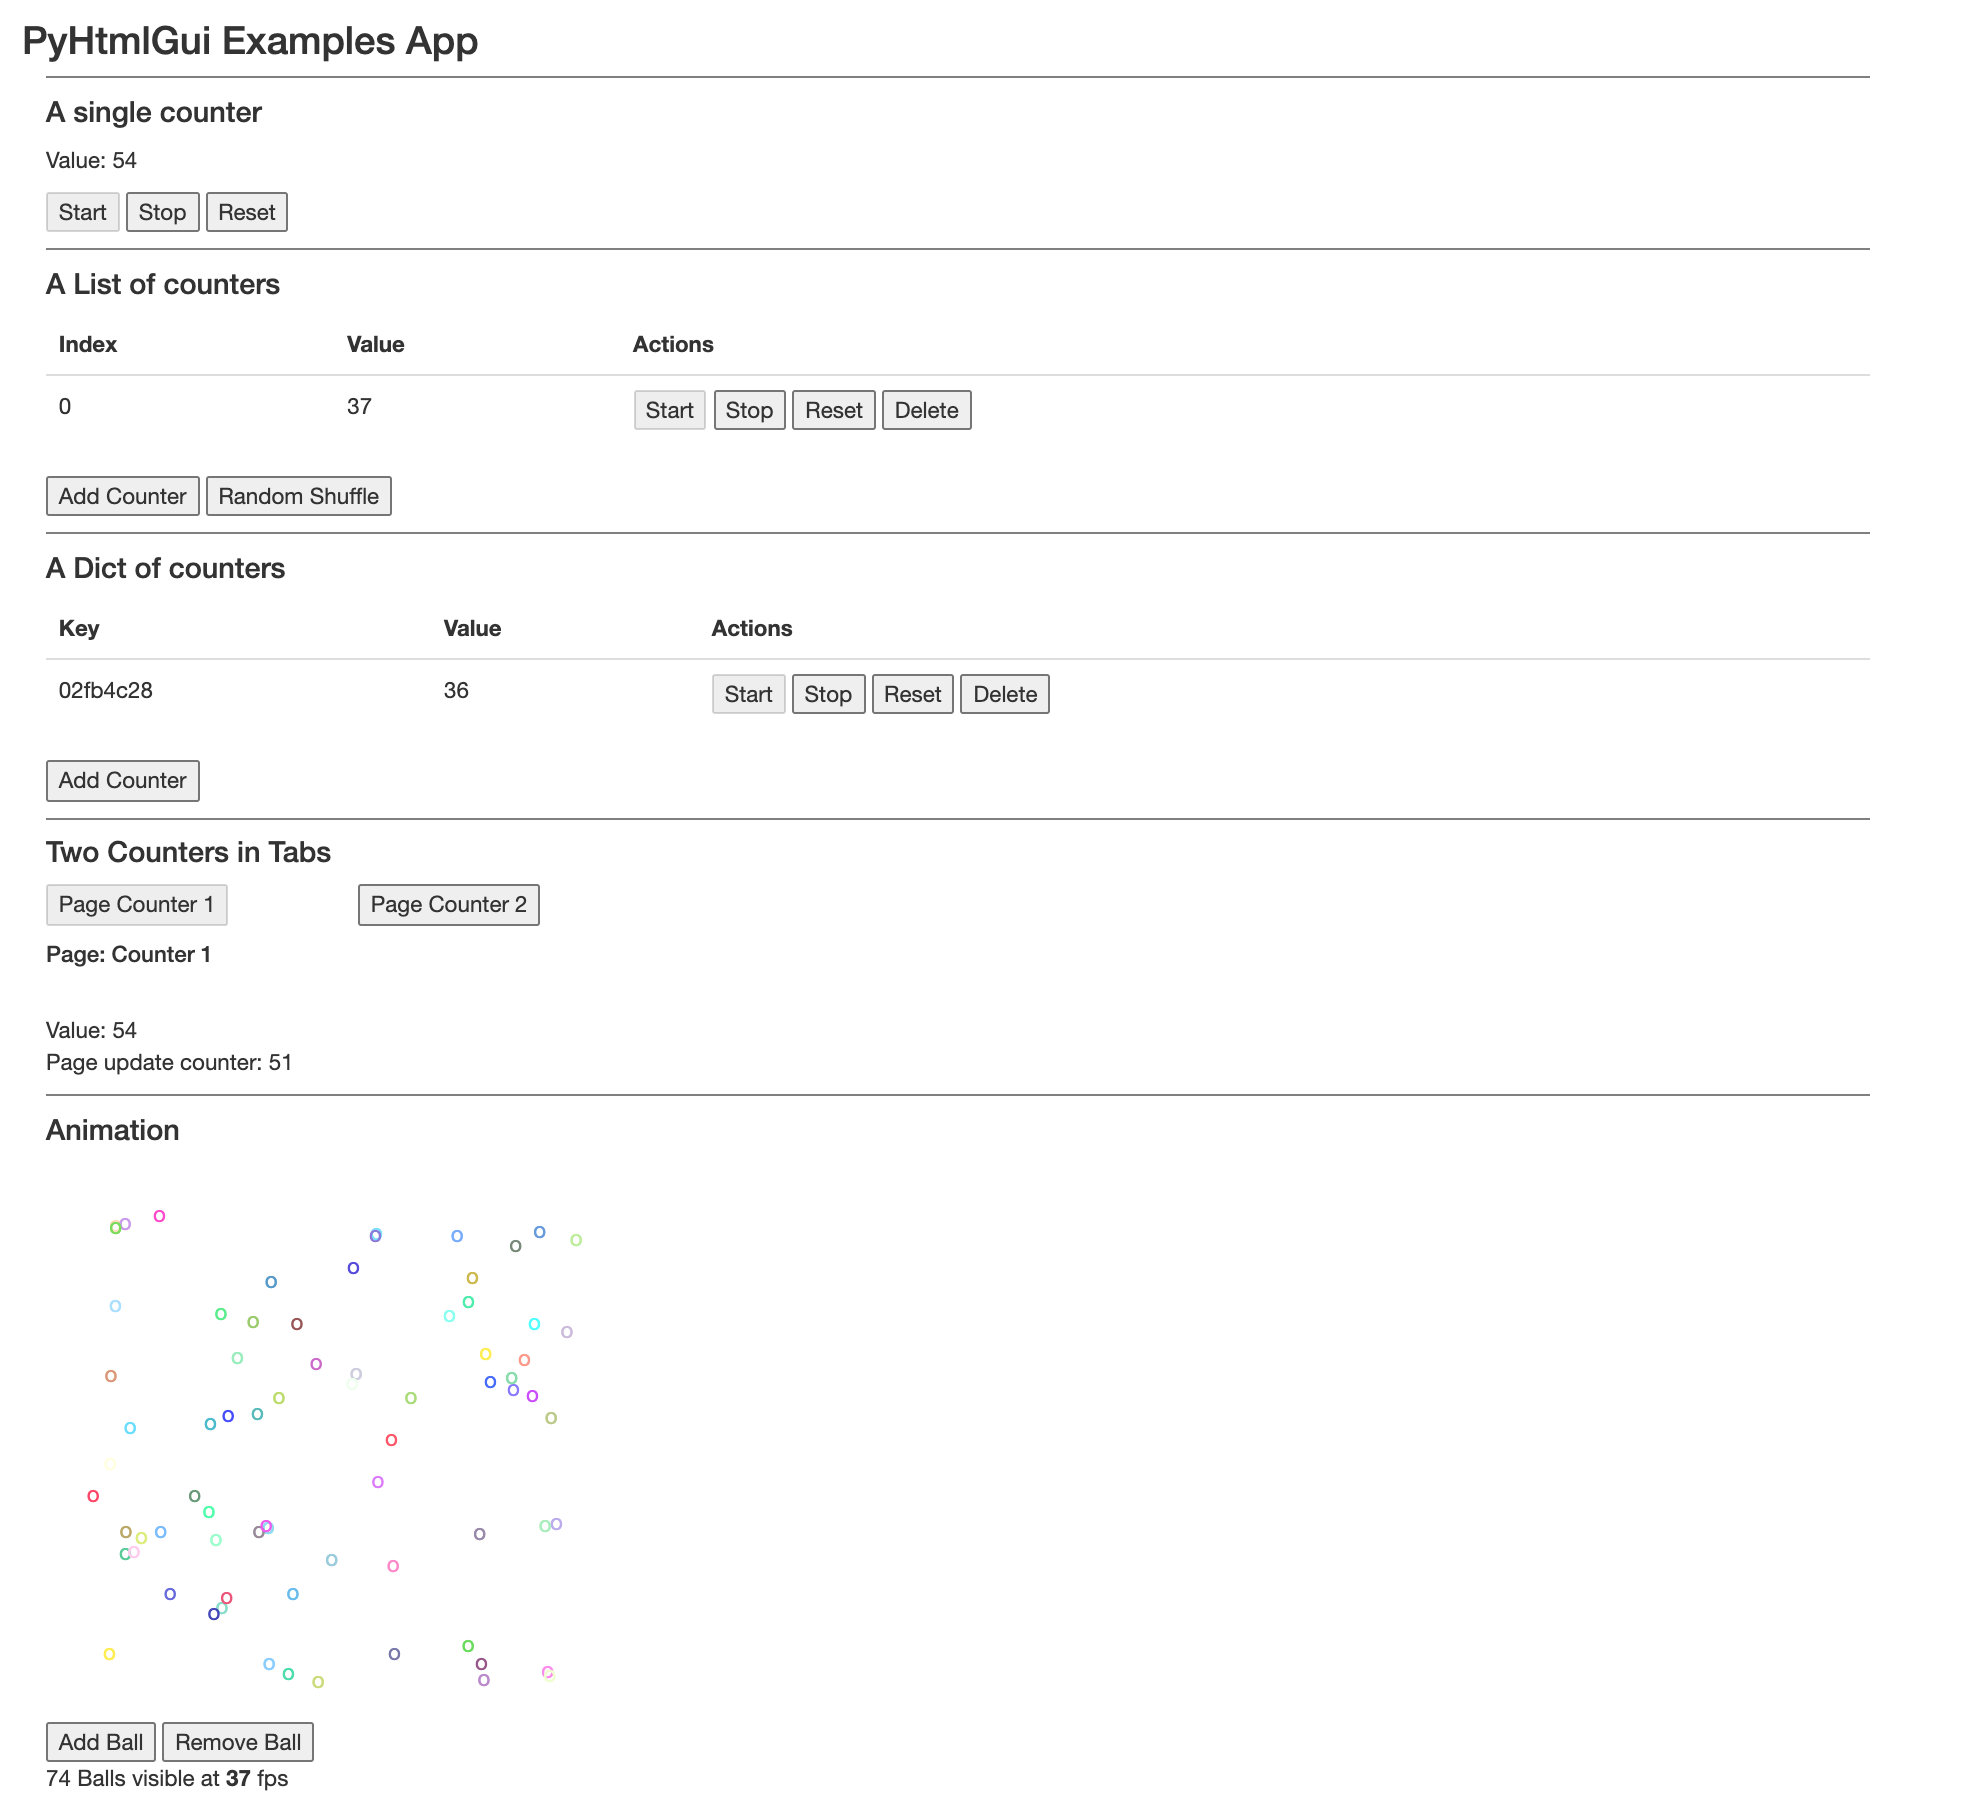
Task: Reset list counter with value 37
Action: [x=833, y=410]
